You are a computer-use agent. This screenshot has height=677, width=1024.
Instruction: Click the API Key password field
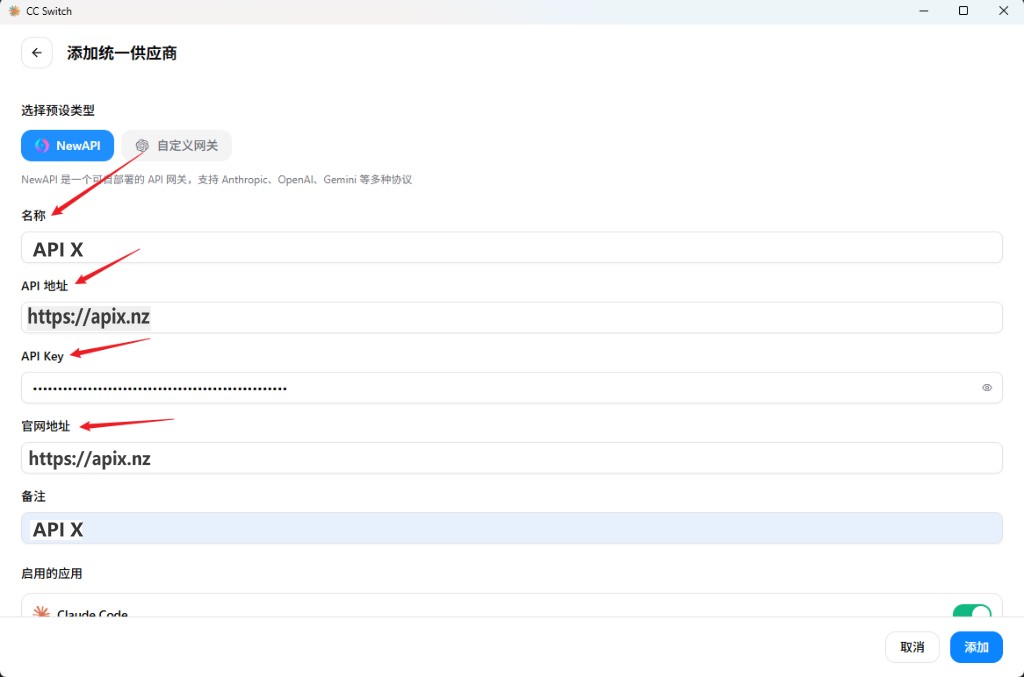(511, 388)
